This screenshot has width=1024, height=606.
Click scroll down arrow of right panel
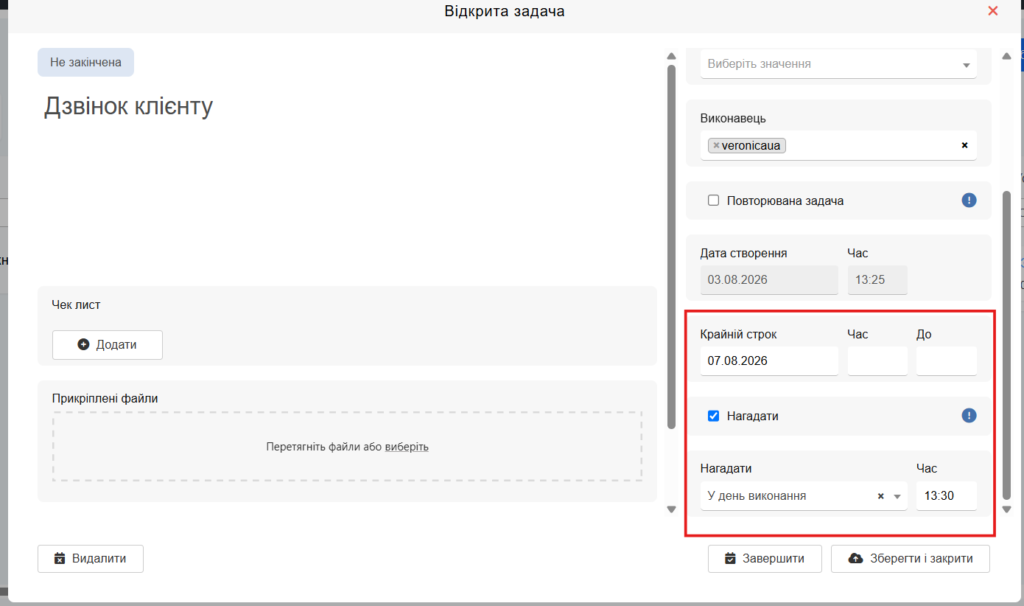click(x=1006, y=509)
